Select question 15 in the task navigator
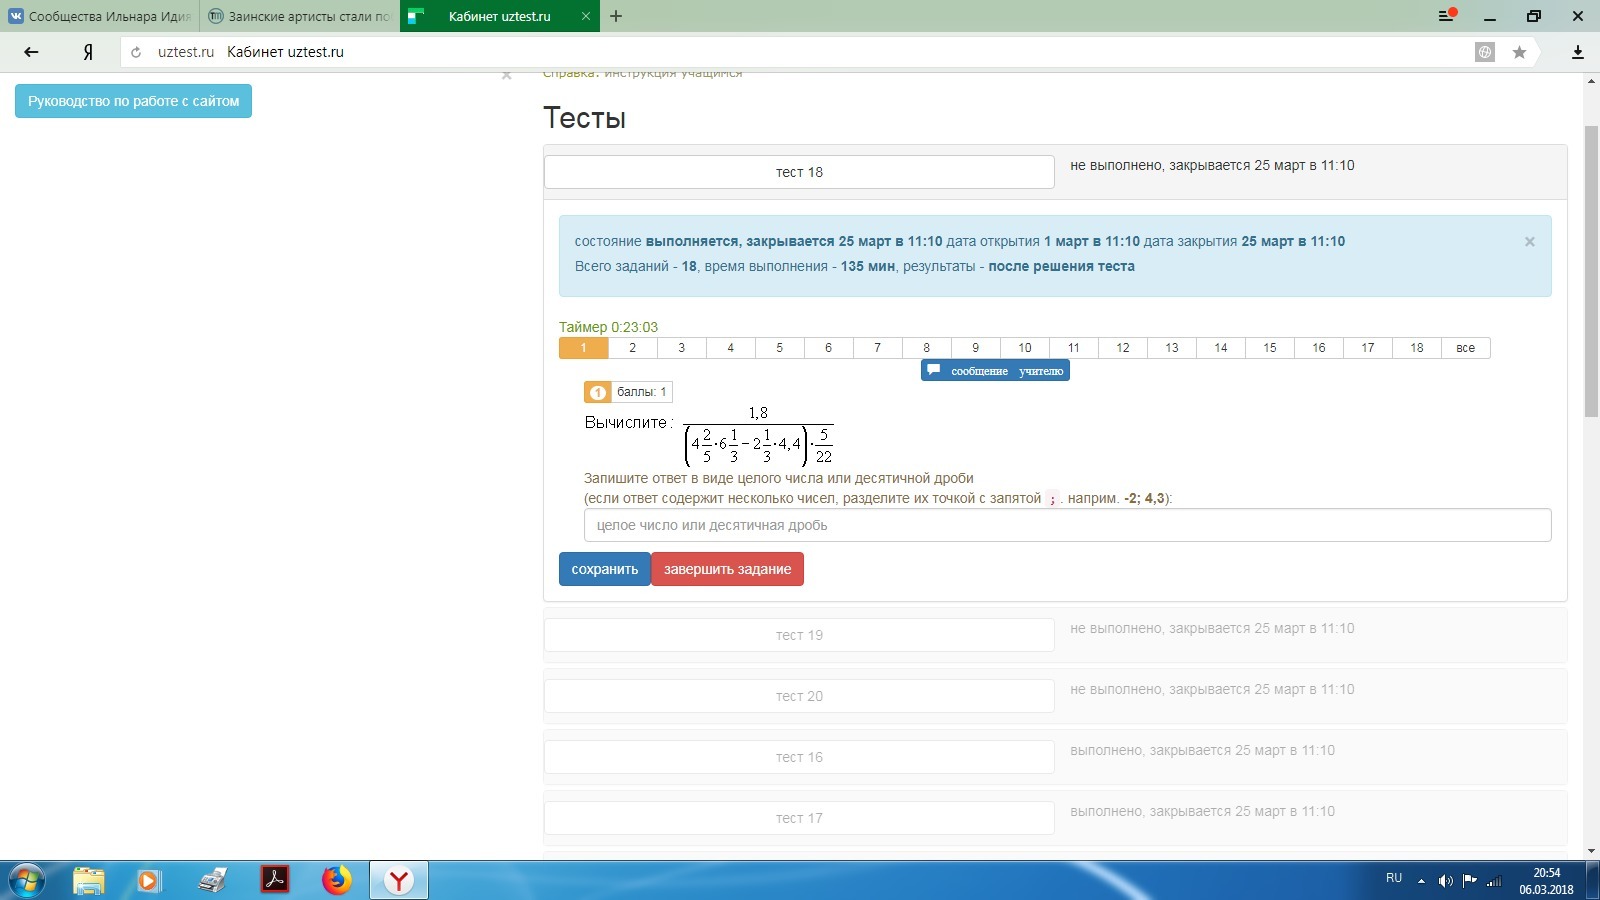The image size is (1600, 900). point(1269,348)
